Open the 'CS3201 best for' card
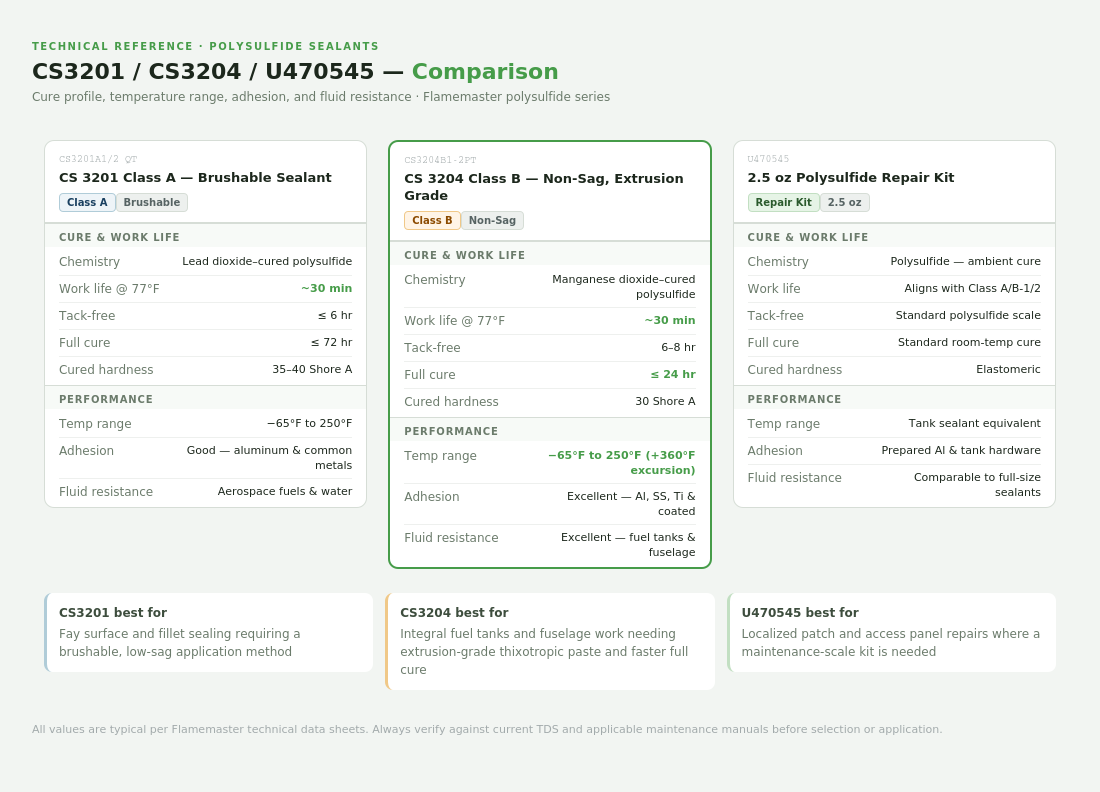This screenshot has height=792, width=1100. point(208,632)
